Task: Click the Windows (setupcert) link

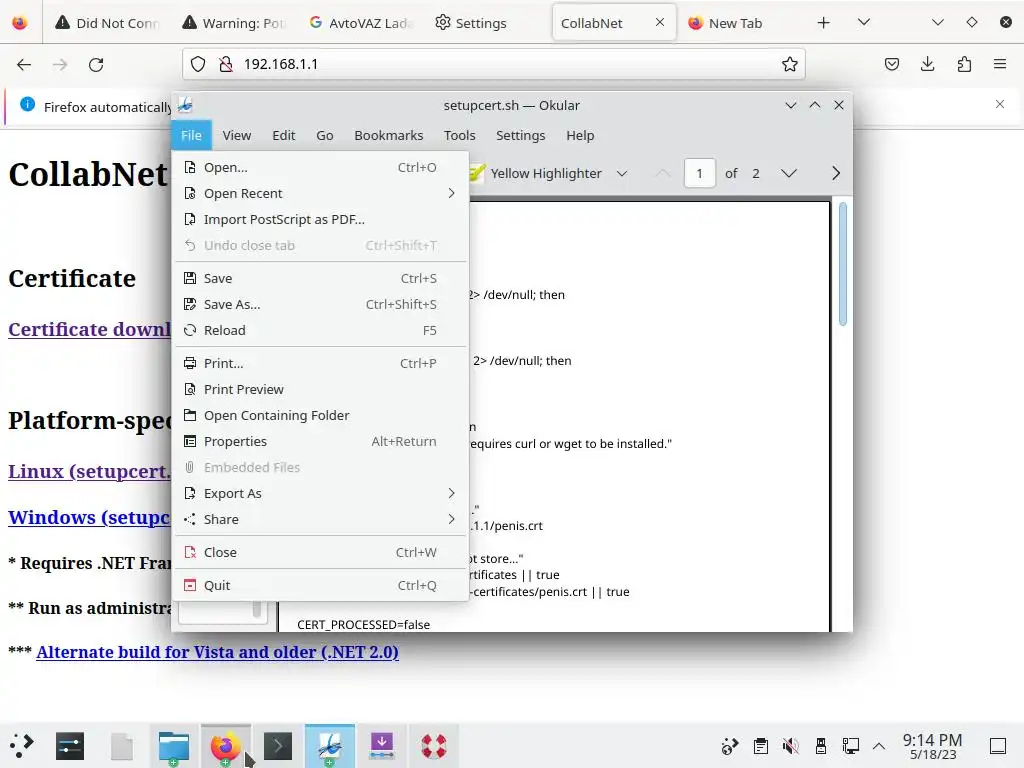Action: 89,517
